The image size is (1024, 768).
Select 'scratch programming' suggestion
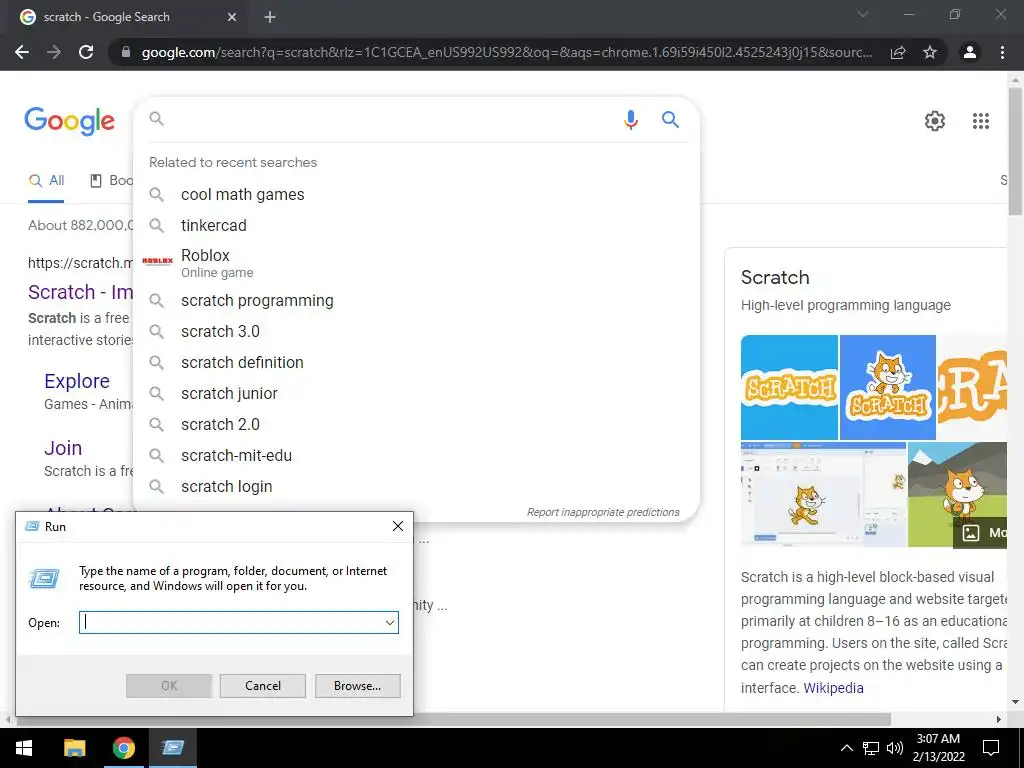(x=416, y=300)
